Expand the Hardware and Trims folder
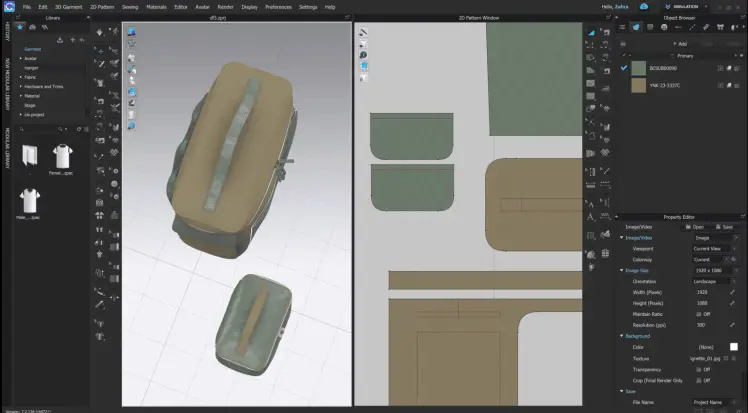This screenshot has width=748, height=413. [x=21, y=87]
